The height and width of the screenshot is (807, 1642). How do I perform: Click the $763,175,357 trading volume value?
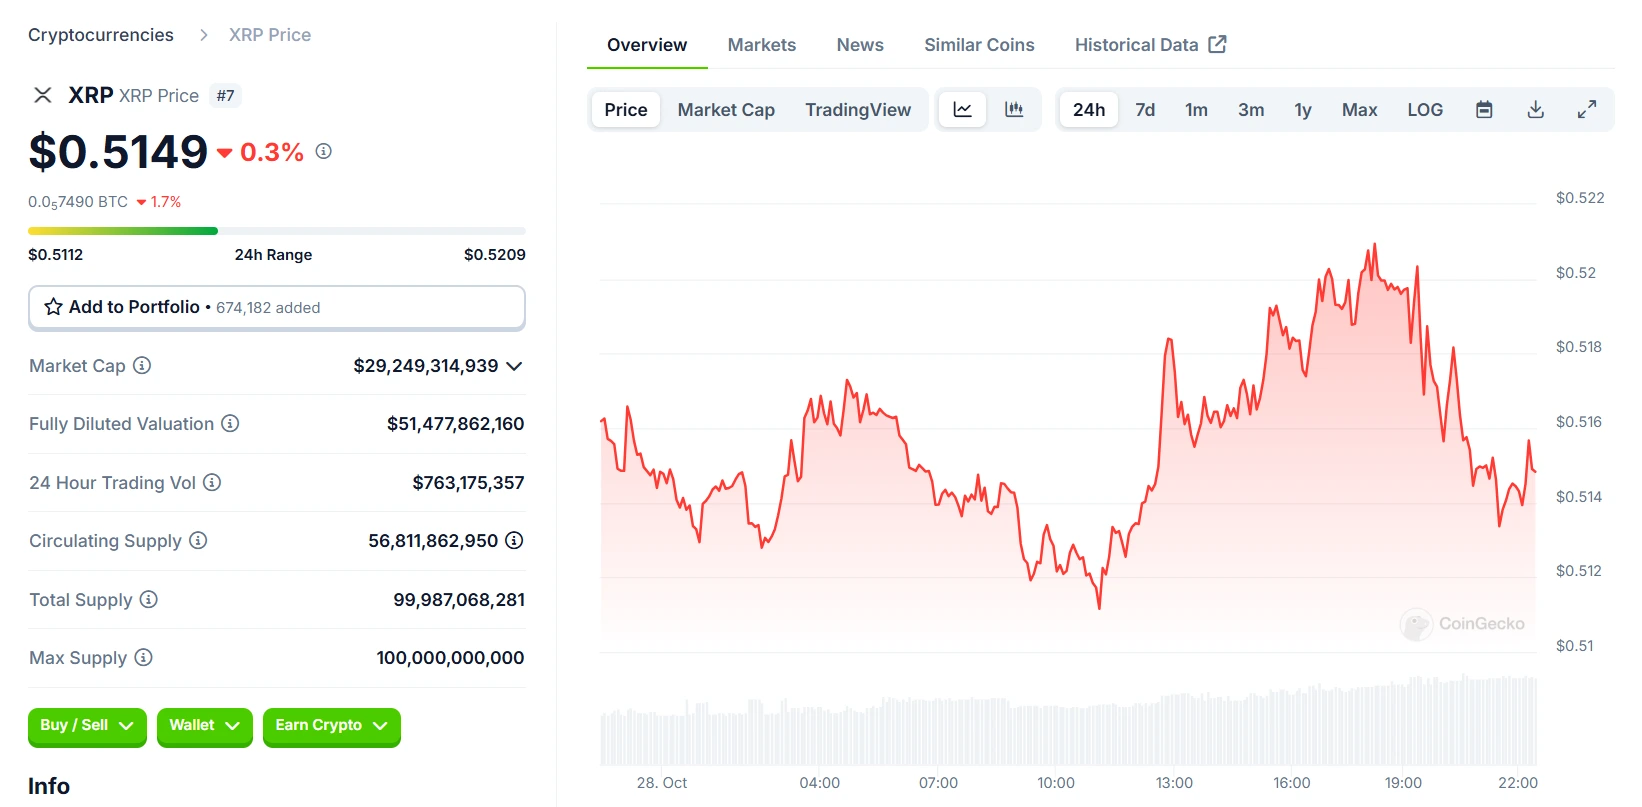click(469, 483)
